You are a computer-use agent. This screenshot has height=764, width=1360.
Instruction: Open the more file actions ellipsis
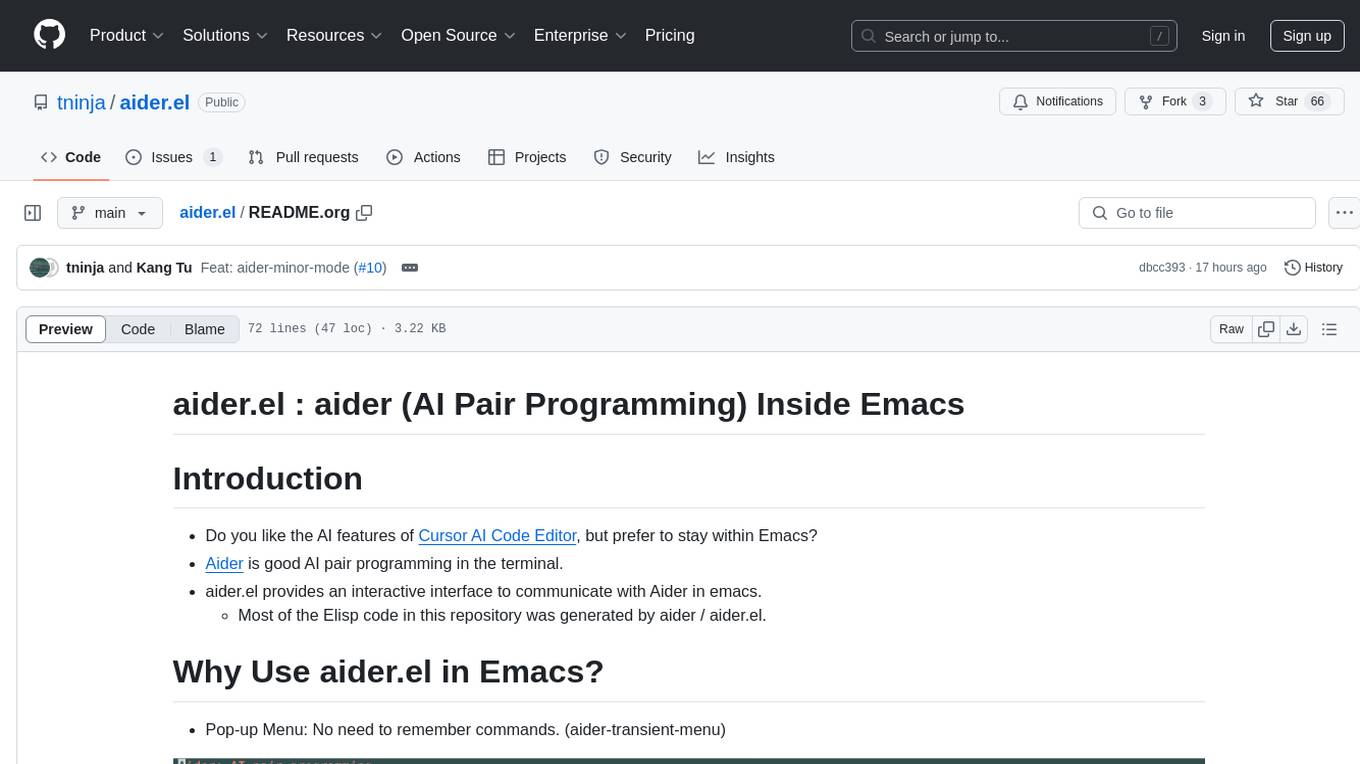pyautogui.click(x=1344, y=213)
